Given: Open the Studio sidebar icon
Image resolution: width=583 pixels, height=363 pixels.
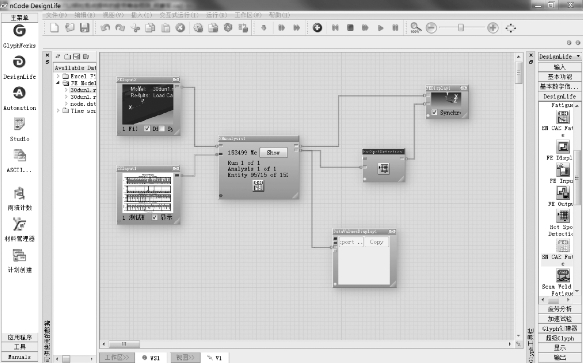Looking at the screenshot, I should tap(19, 124).
